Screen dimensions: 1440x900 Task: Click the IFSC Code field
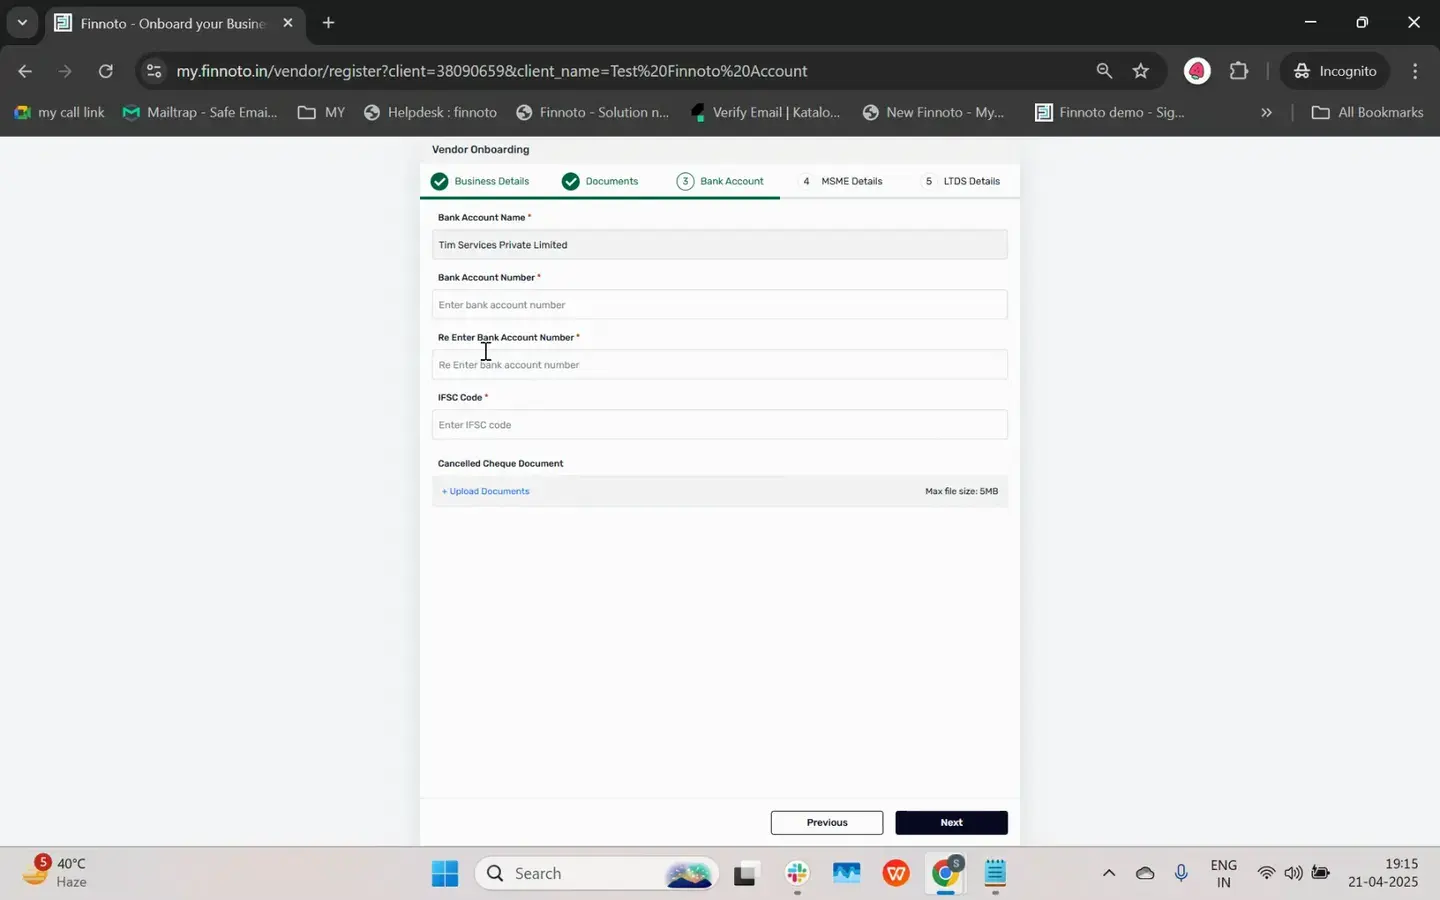click(x=719, y=425)
